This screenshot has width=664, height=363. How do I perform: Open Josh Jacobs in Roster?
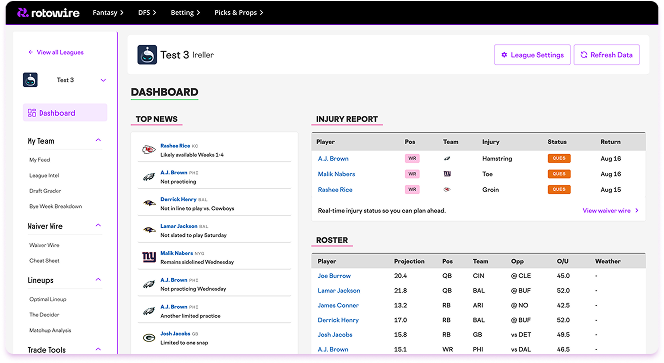tap(335, 334)
